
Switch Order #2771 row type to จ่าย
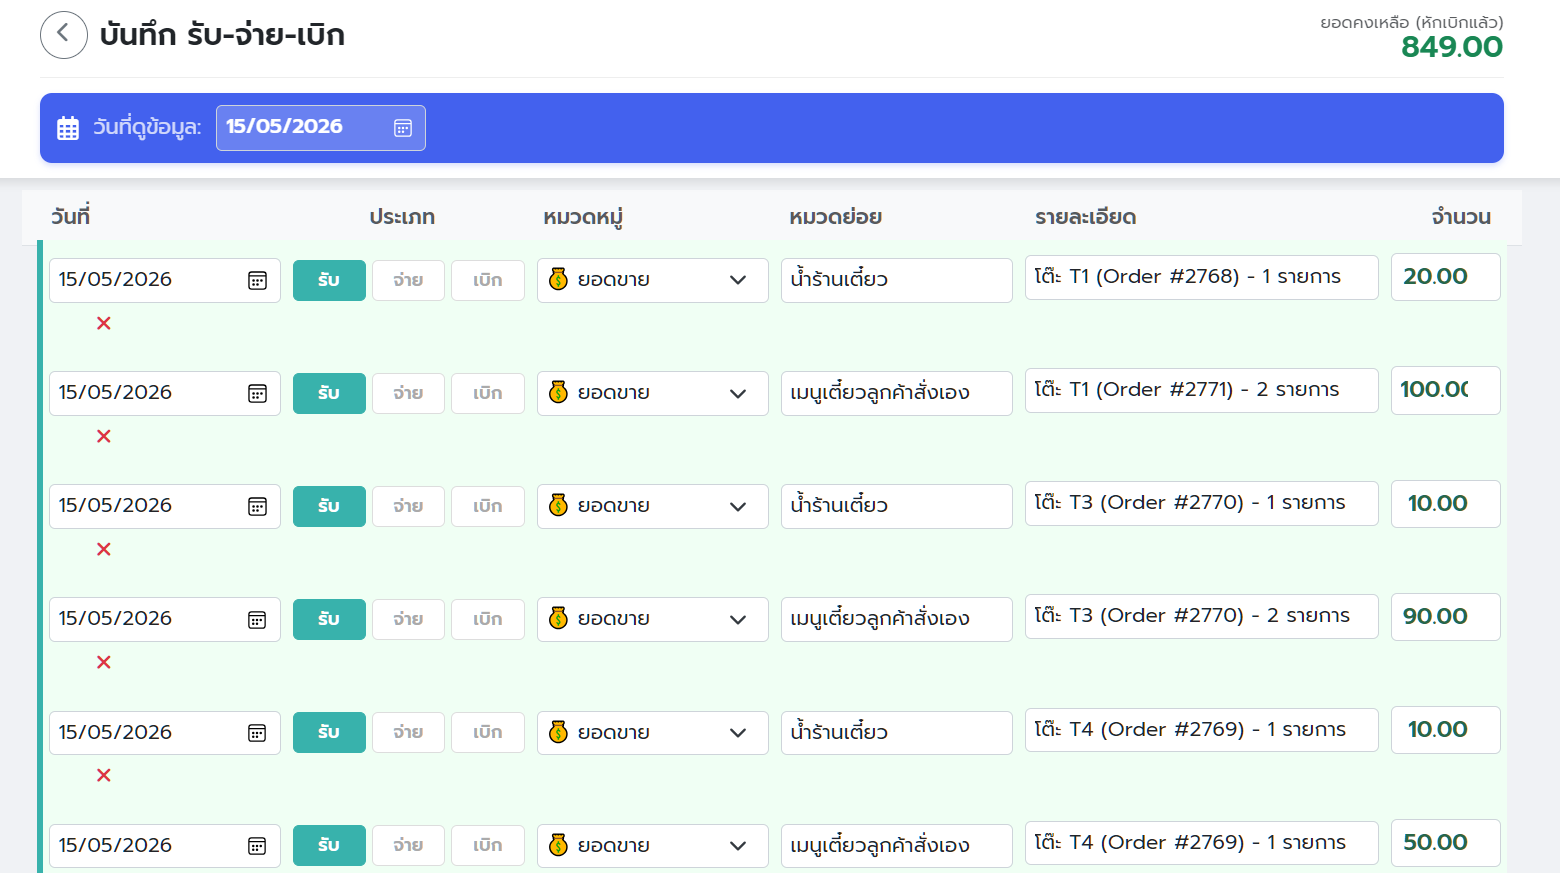point(408,393)
